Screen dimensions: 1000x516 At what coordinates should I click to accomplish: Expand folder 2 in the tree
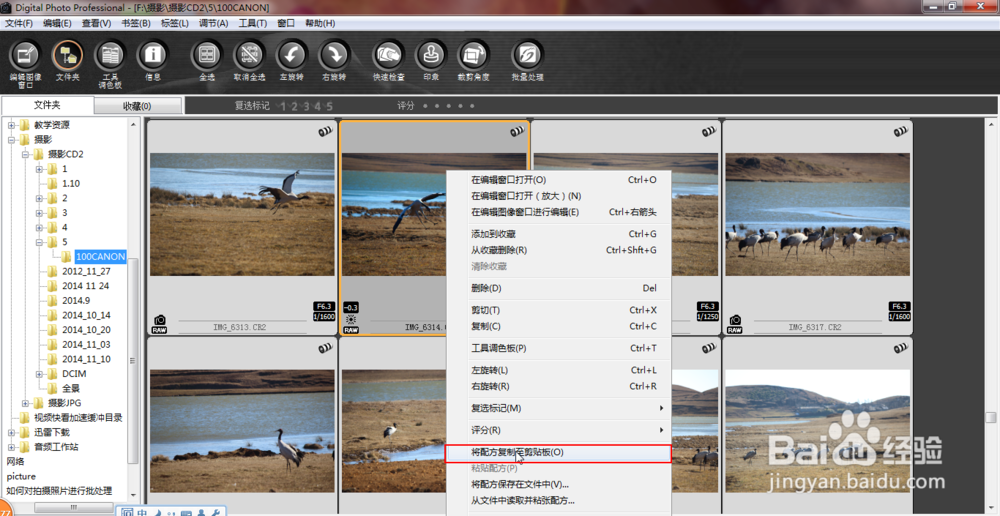(40, 198)
